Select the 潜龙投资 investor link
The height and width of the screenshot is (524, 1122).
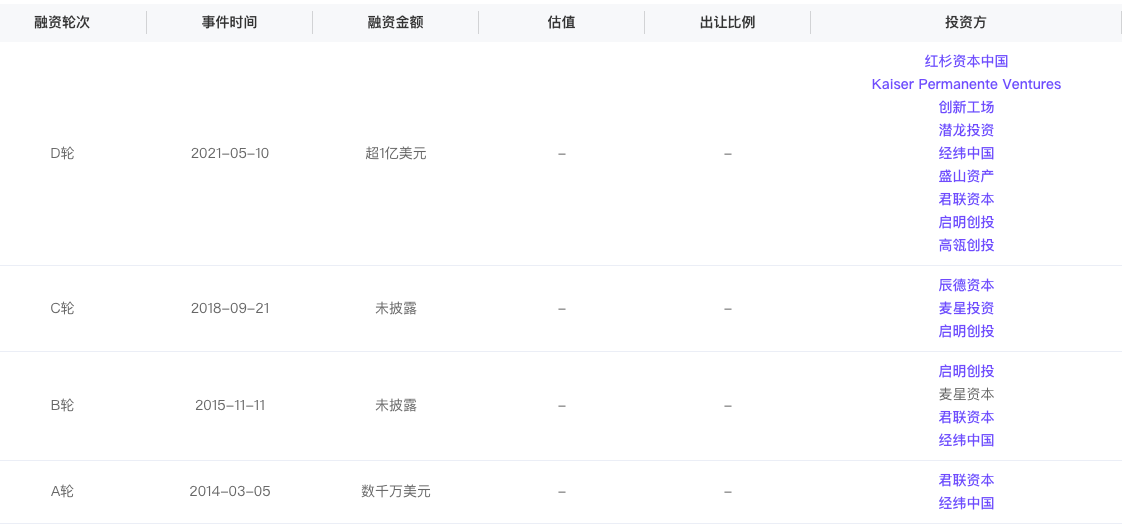tap(966, 130)
